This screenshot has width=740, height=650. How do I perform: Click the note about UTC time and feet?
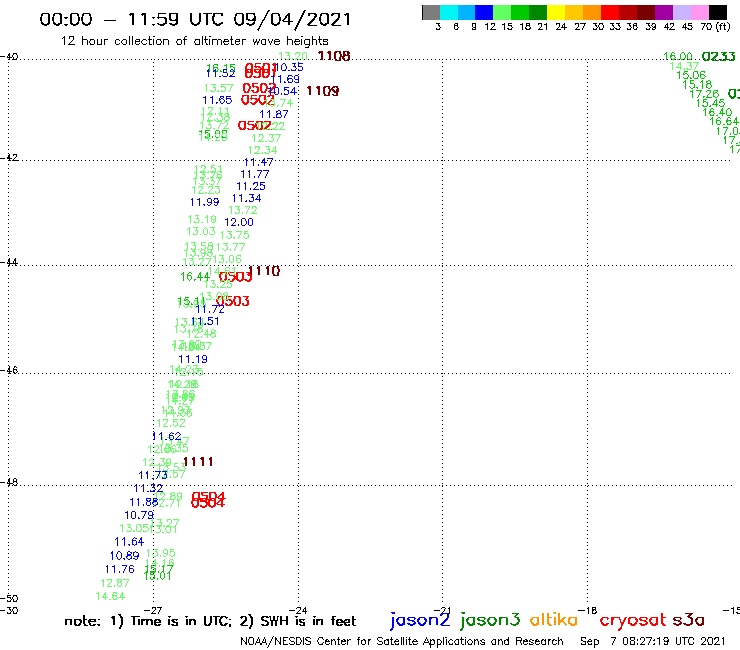point(210,621)
